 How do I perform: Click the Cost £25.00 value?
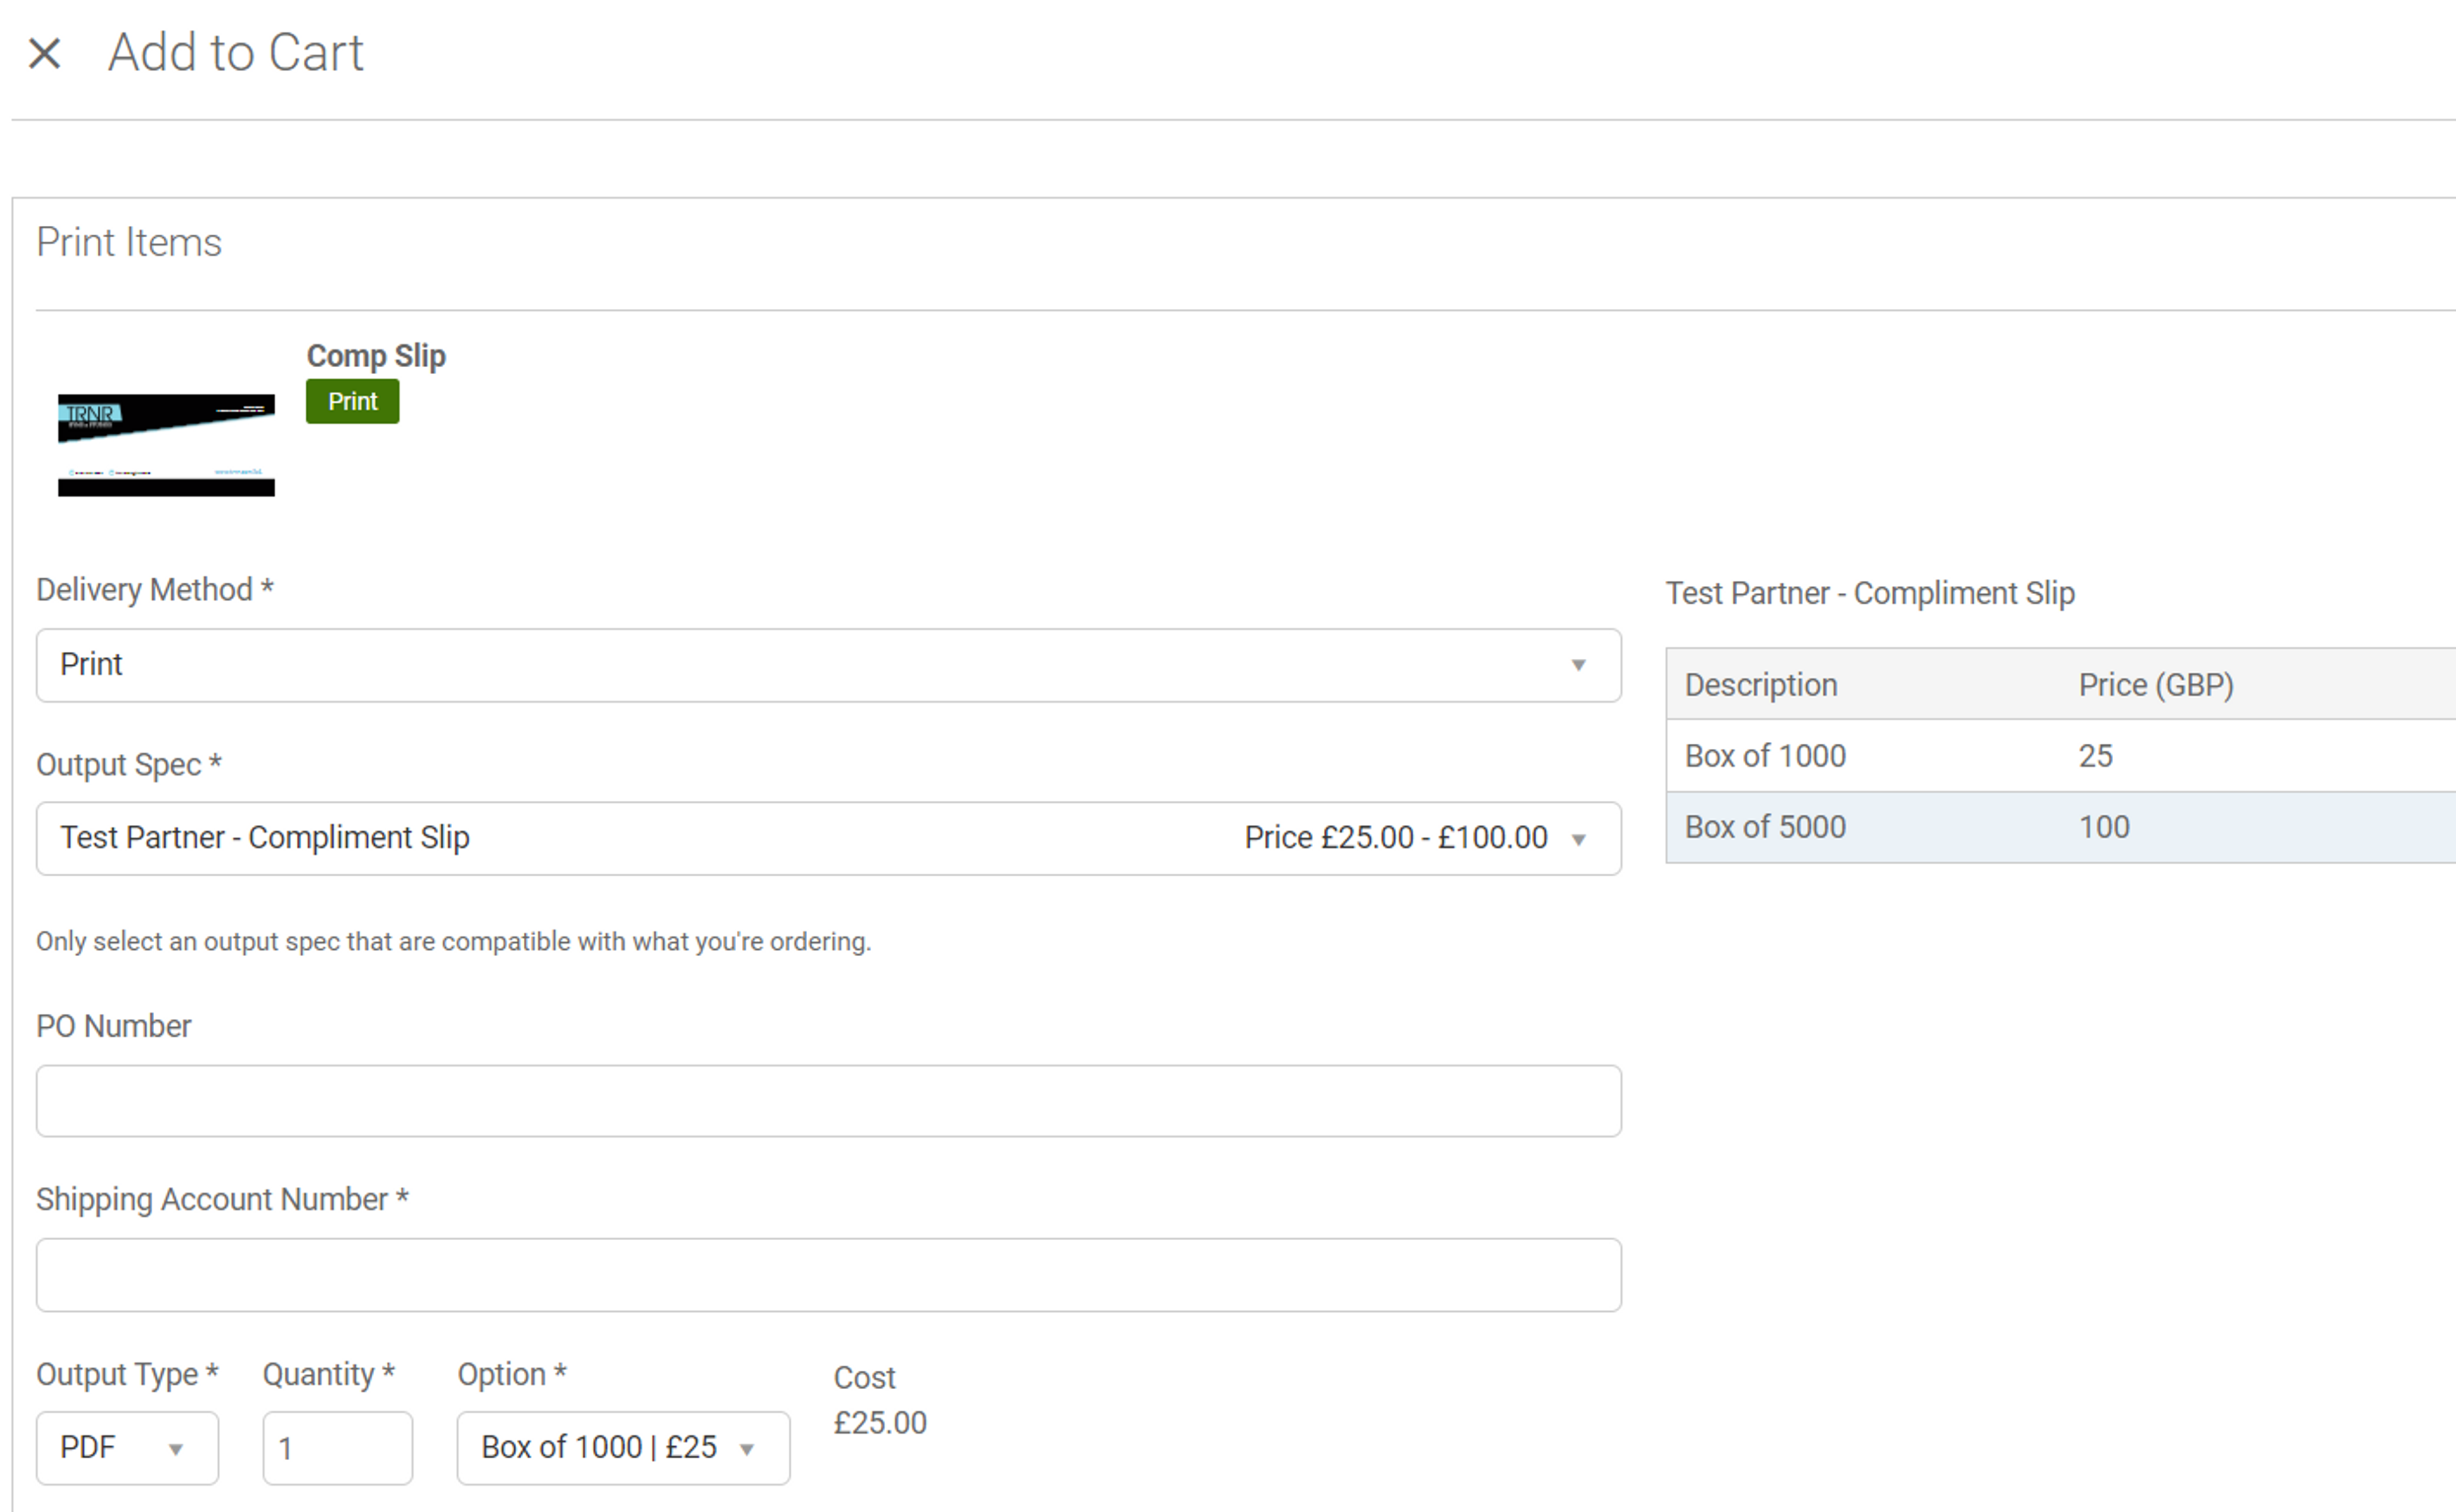[x=880, y=1423]
